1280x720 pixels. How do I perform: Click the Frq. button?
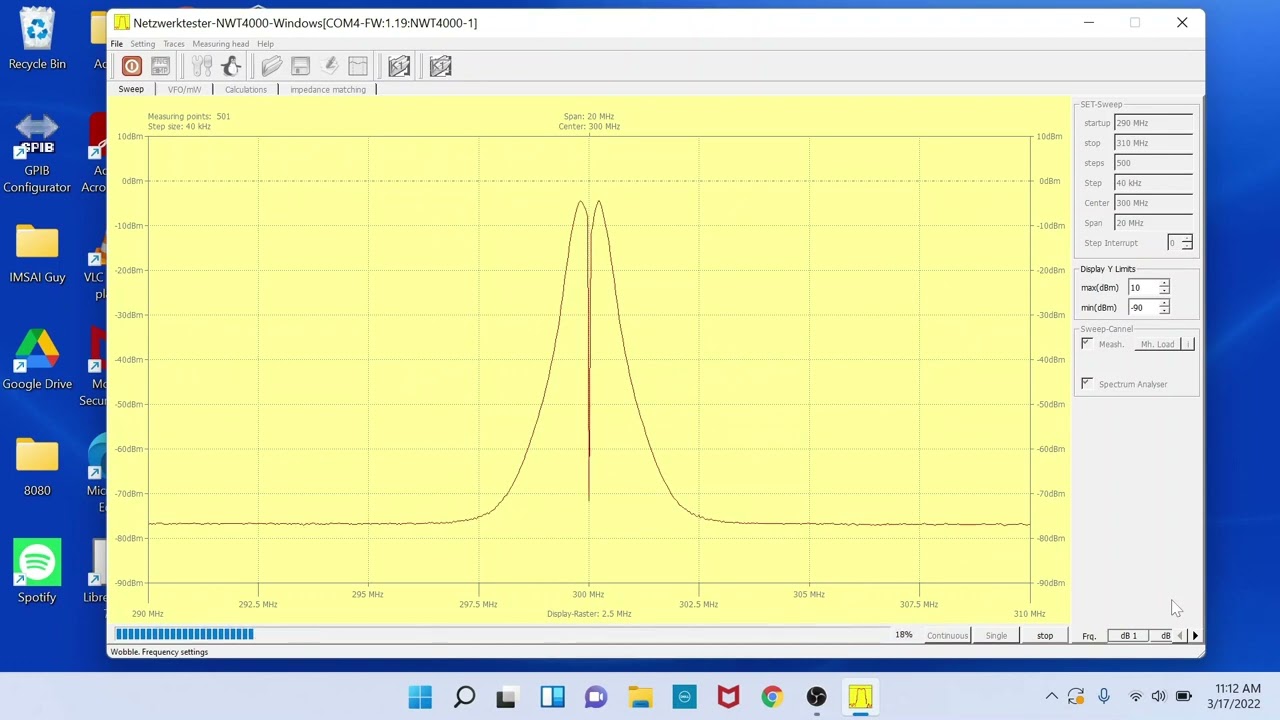[x=1089, y=636]
